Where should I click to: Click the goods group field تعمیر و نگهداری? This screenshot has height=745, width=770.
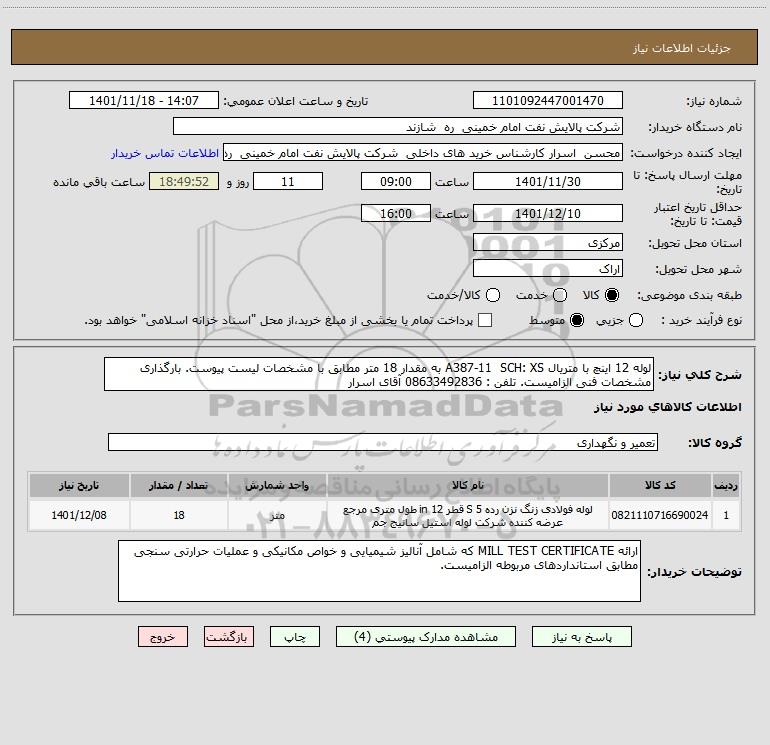pyautogui.click(x=383, y=442)
